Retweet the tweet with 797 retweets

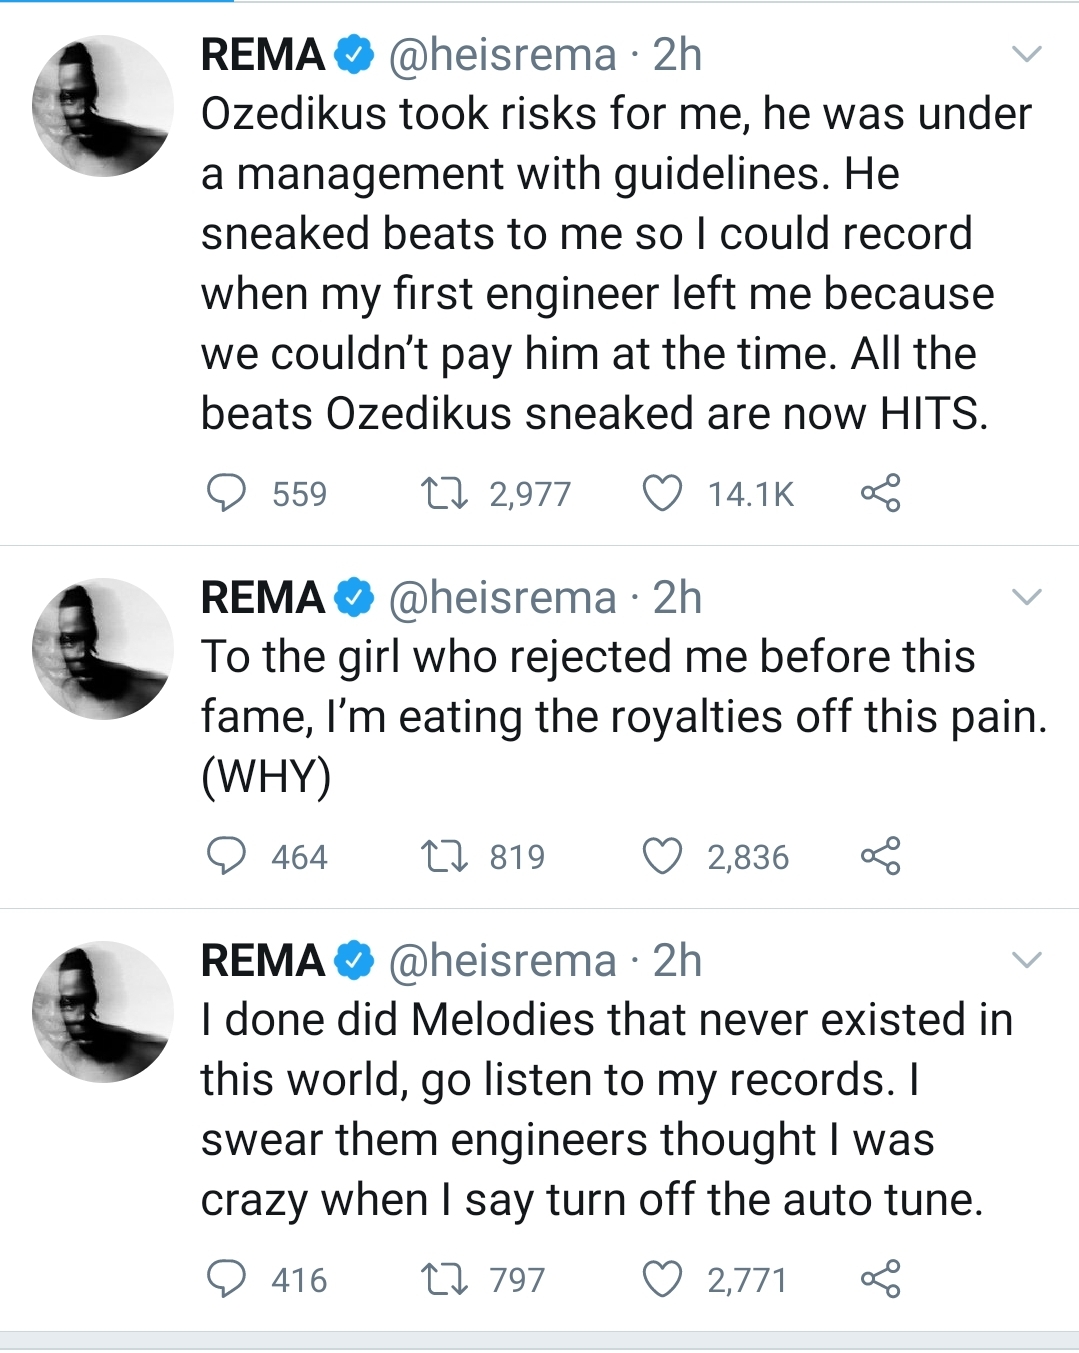(x=444, y=1279)
